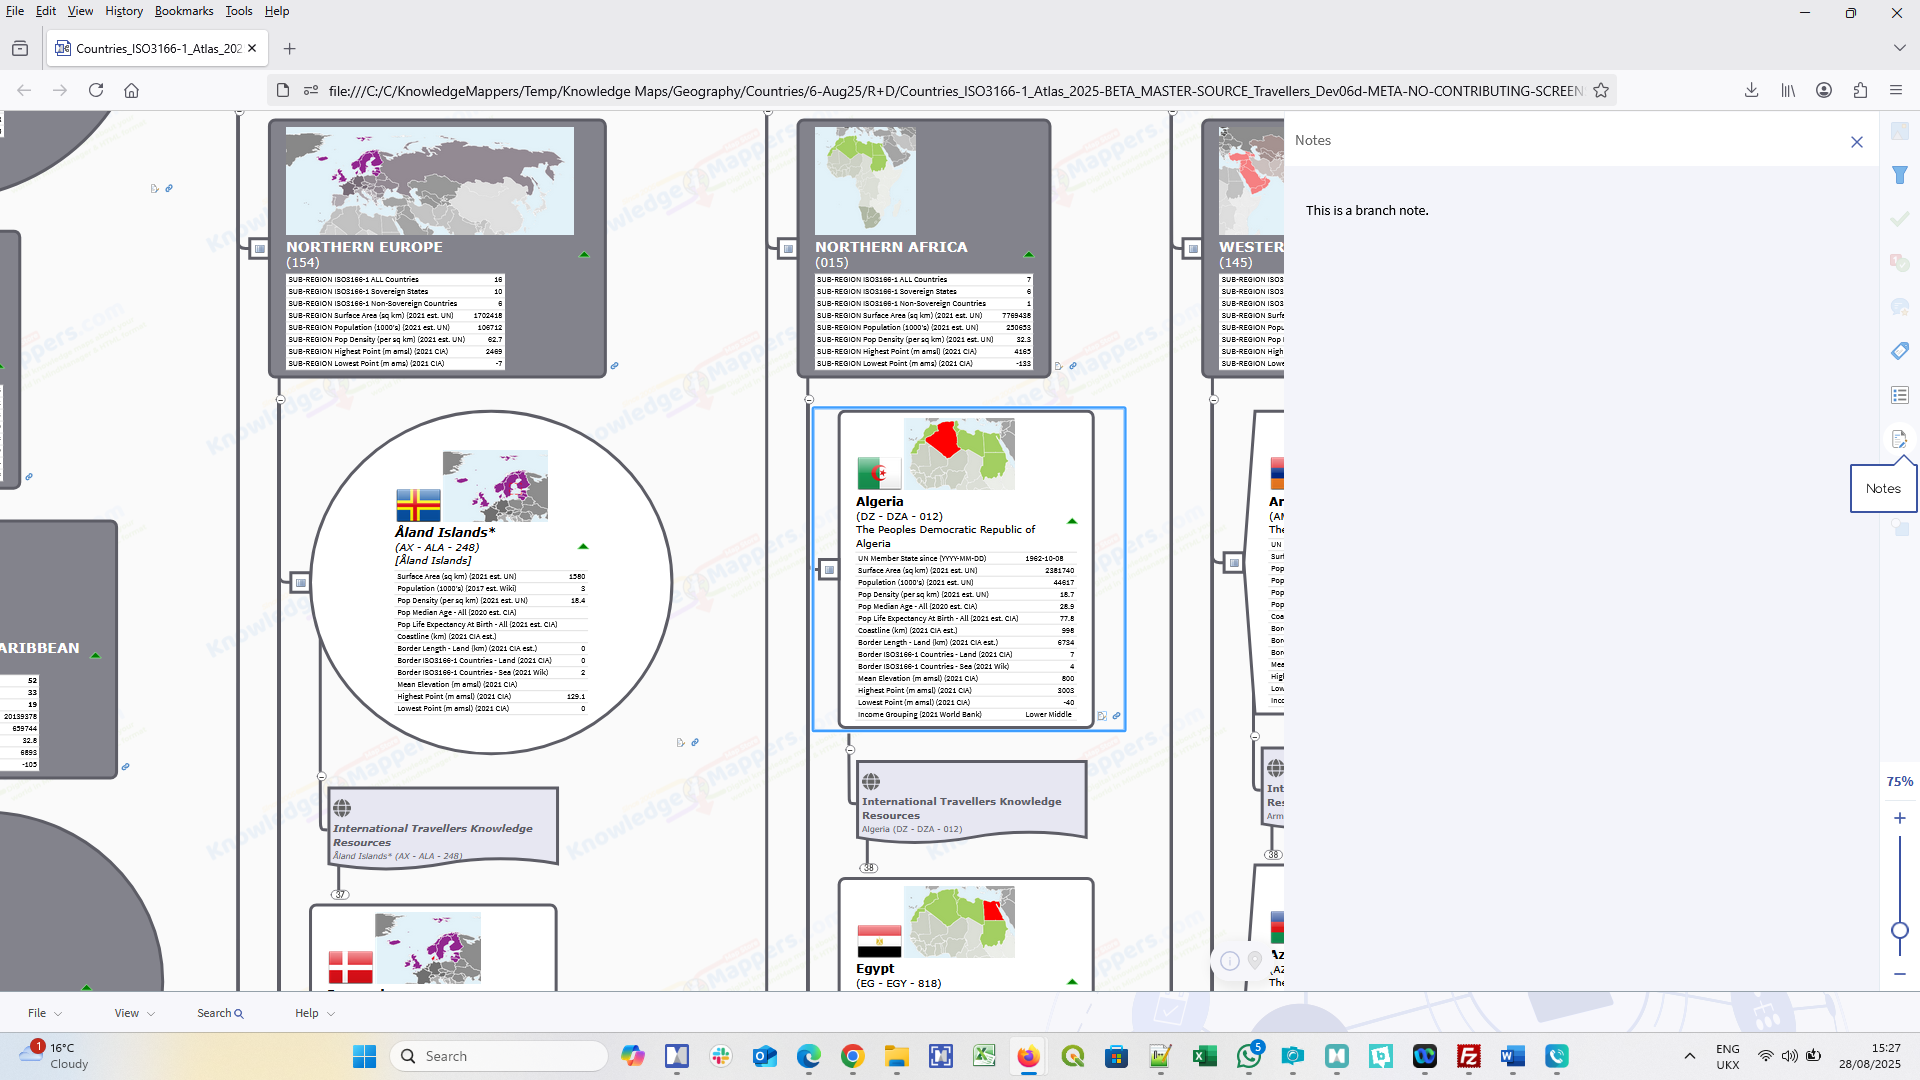Screen dimensions: 1920x1080
Task: Toggle Northern Africa branch collapse box
Action: pos(788,248)
